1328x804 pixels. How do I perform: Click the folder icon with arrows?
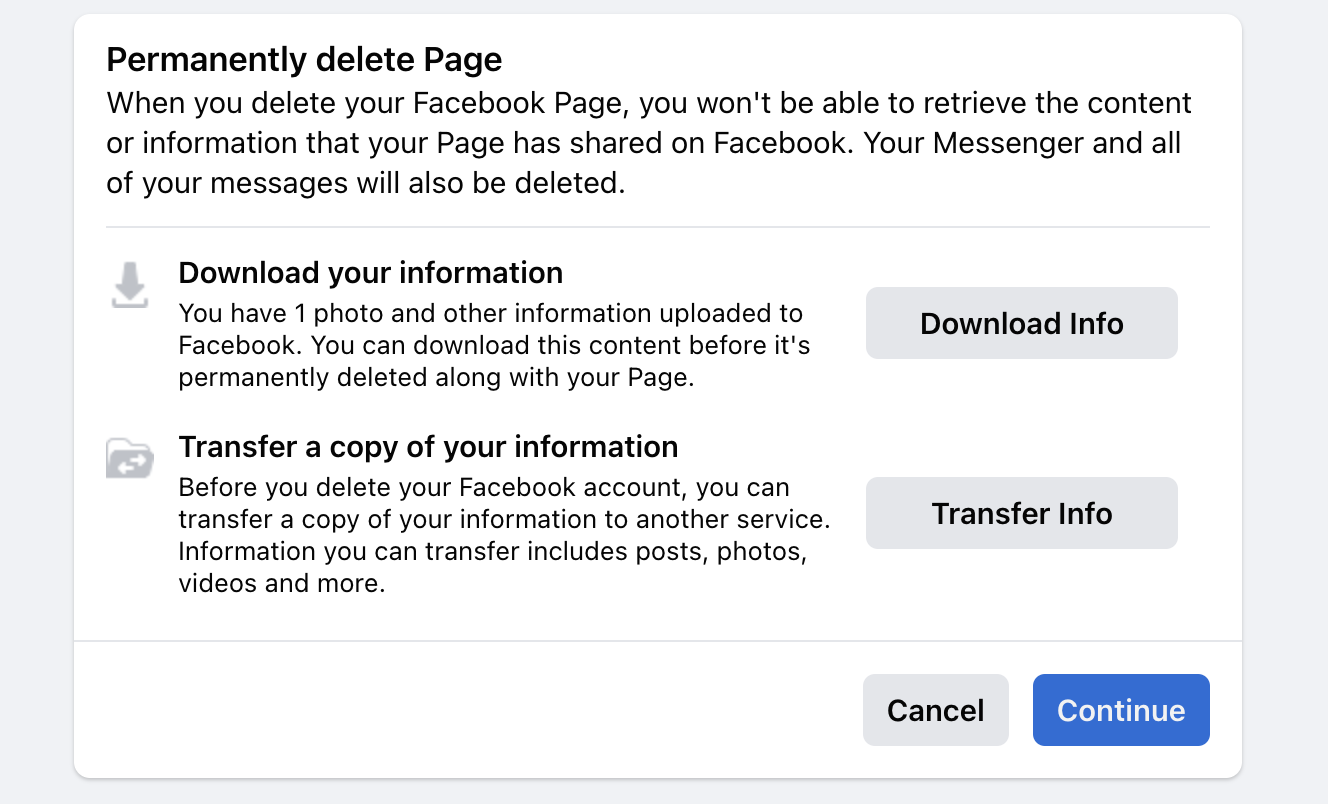129,459
